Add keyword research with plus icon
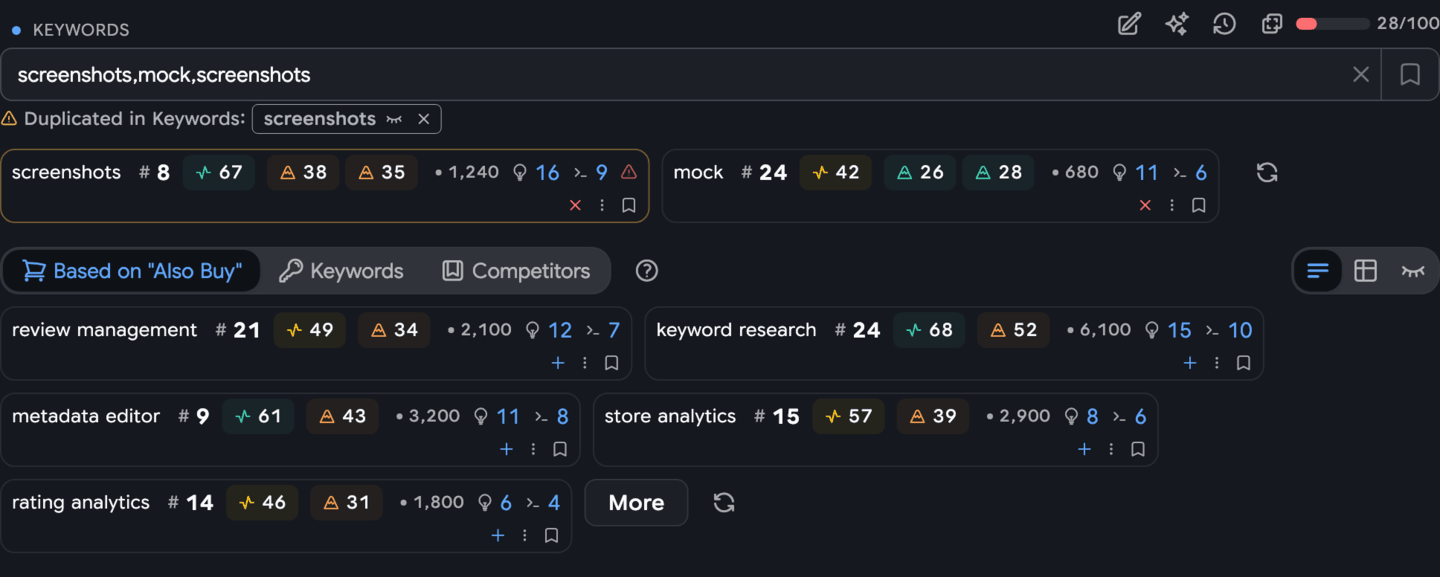This screenshot has width=1440, height=577. point(1190,363)
